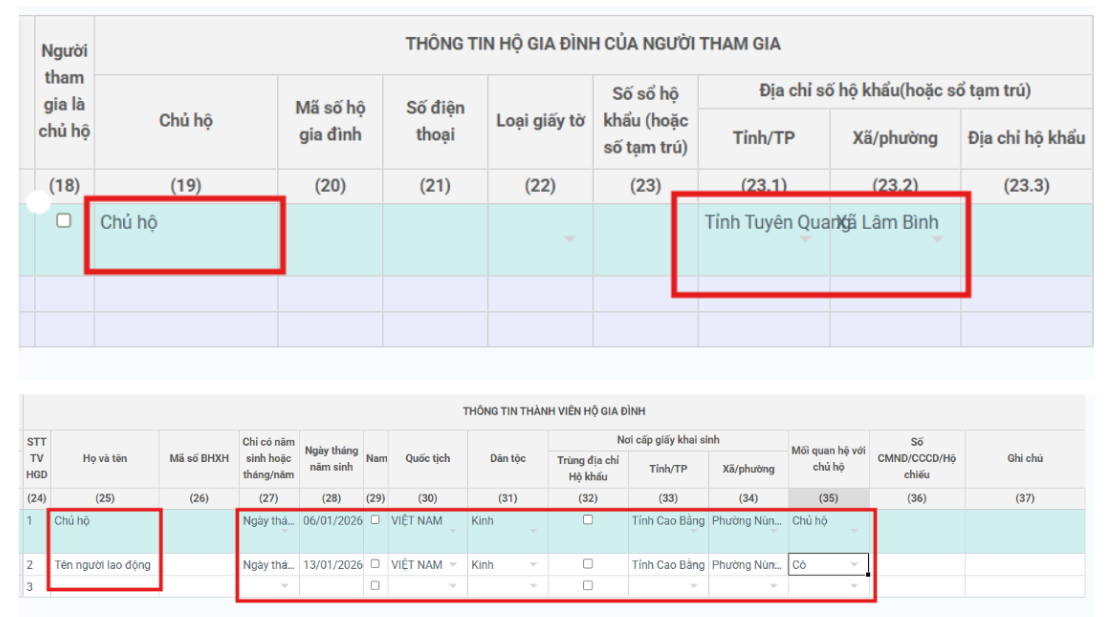Viewport: 1116px width, 617px height.
Task: Select the birth date cell '13/01/2026'
Action: point(330,565)
